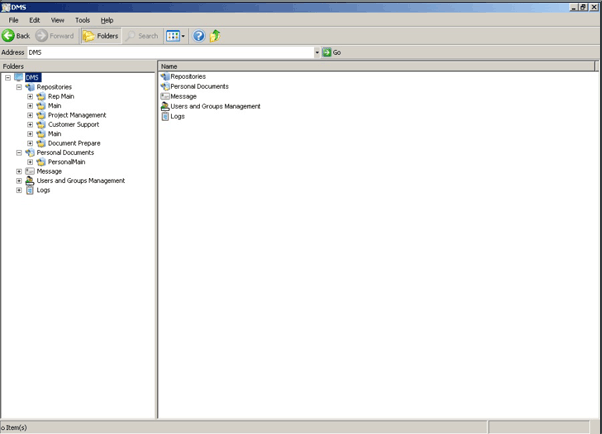Open the File menu

click(x=13, y=20)
